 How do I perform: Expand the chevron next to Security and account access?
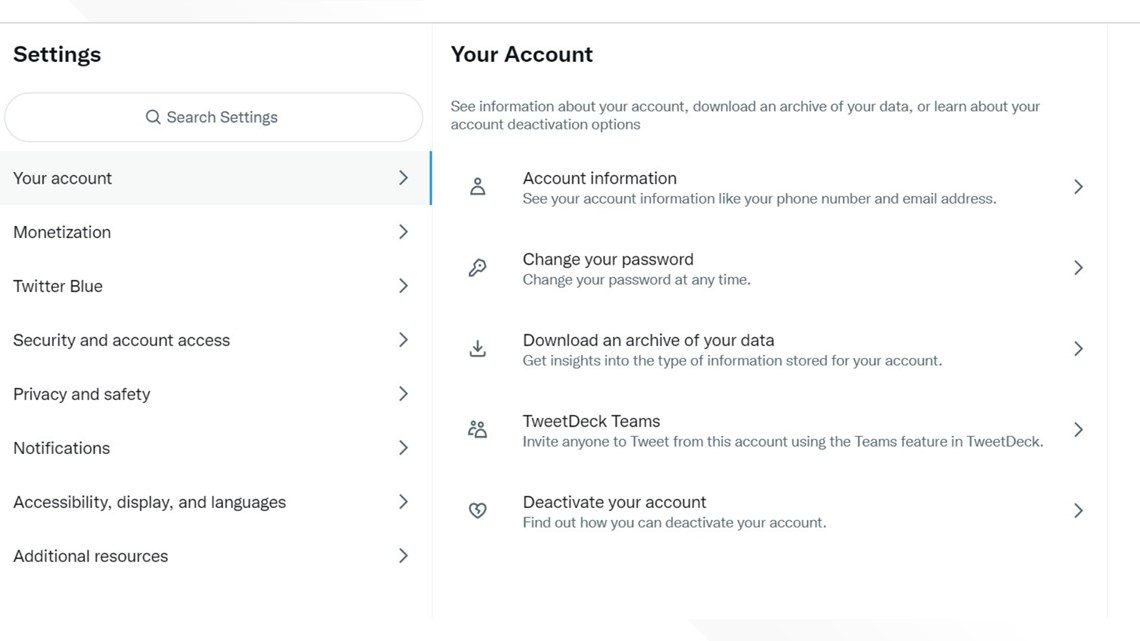[404, 340]
